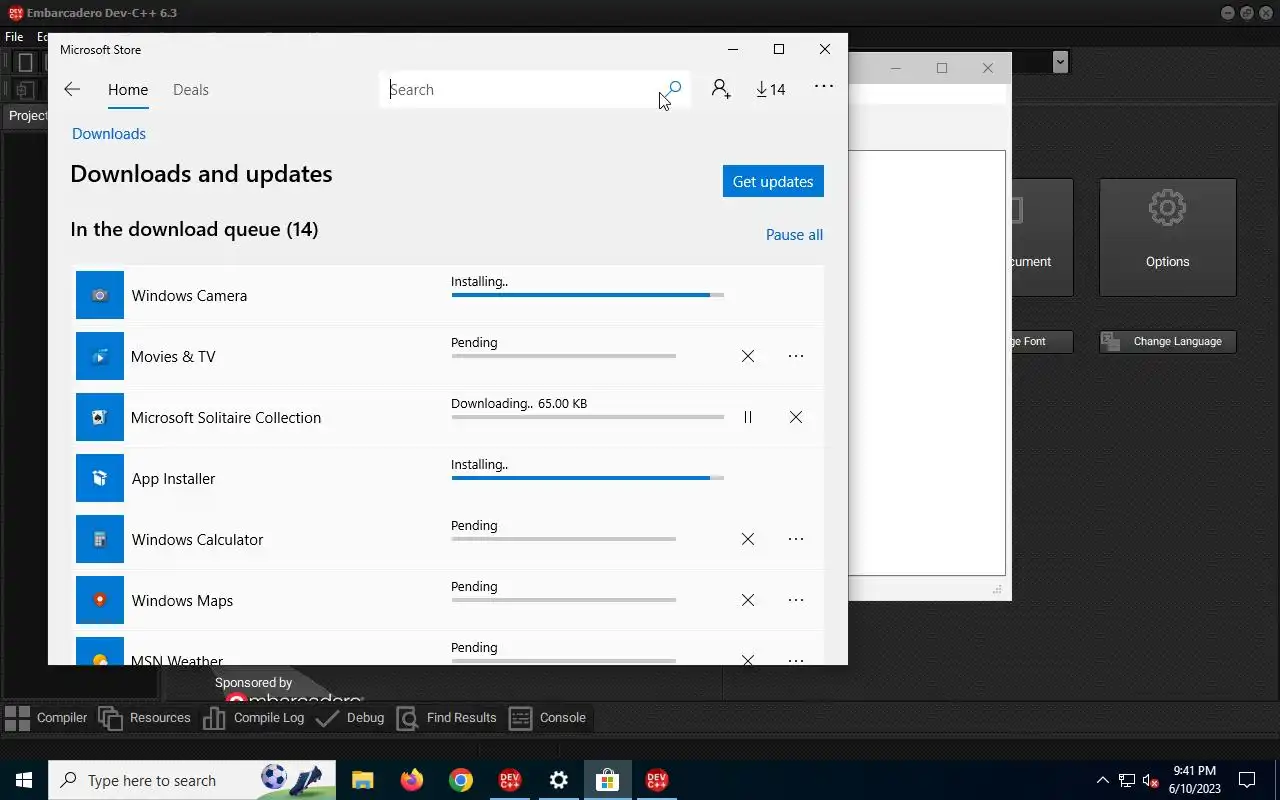The width and height of the screenshot is (1280, 800).
Task: Open the Store See more menu
Action: point(823,87)
